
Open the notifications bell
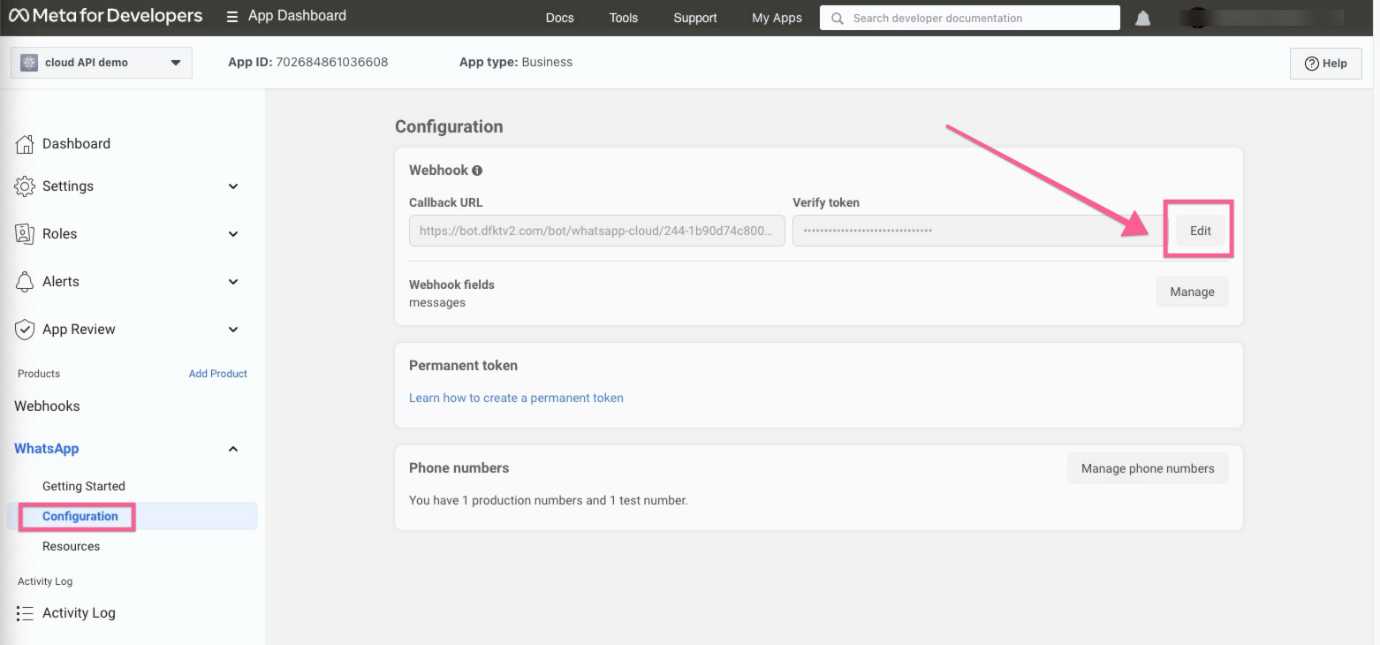click(x=1143, y=18)
